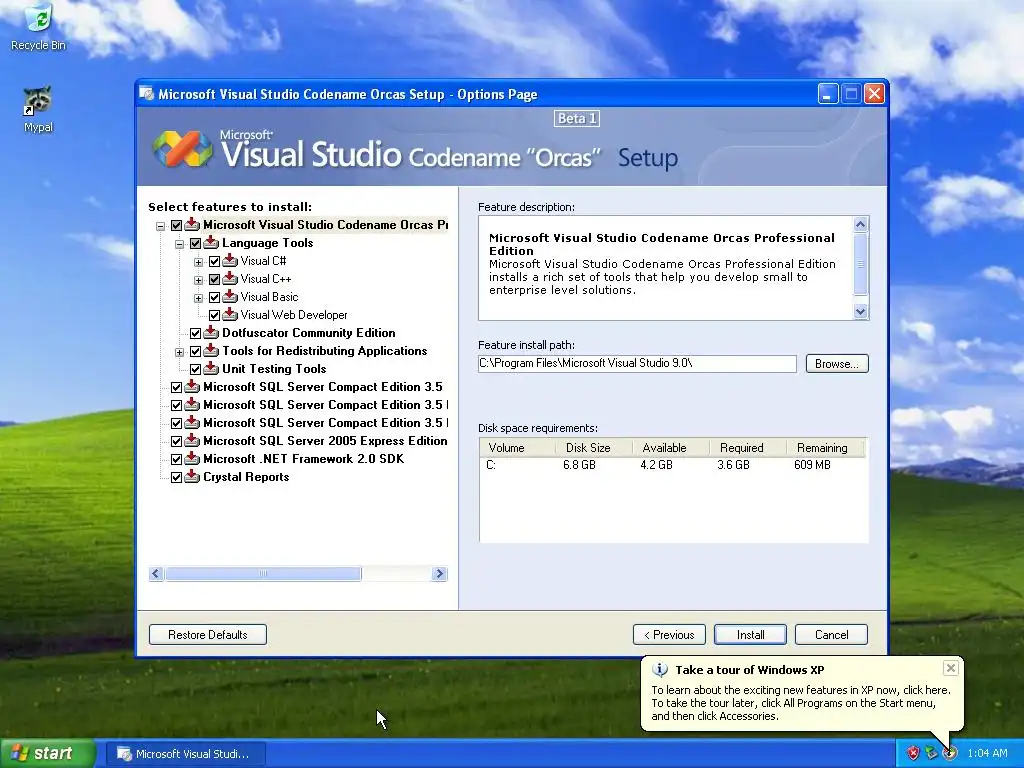Click the Volume column header
The image size is (1024, 768).
point(518,447)
